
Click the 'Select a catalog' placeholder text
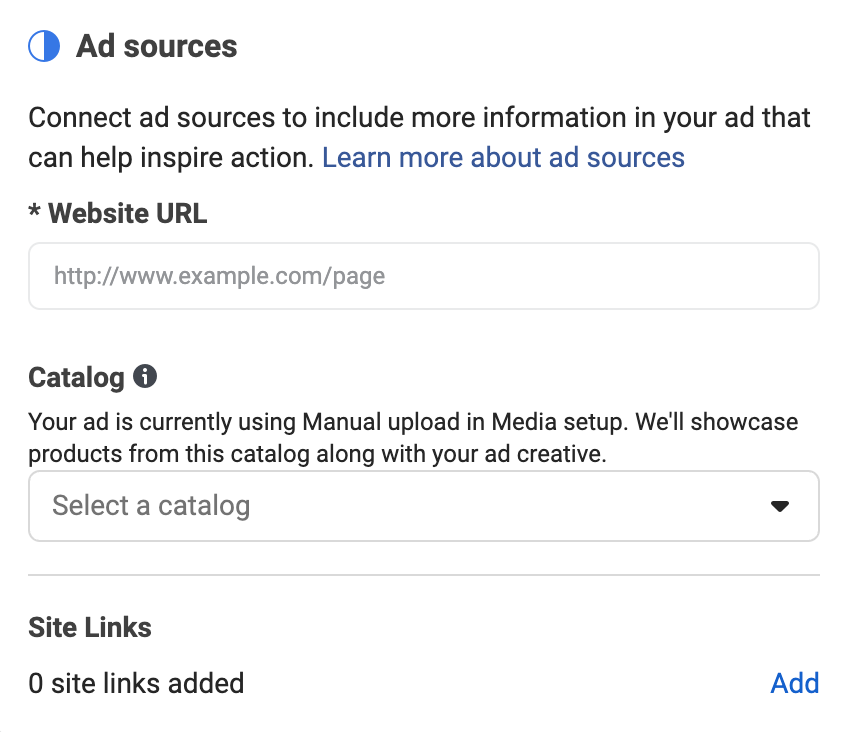point(151,505)
